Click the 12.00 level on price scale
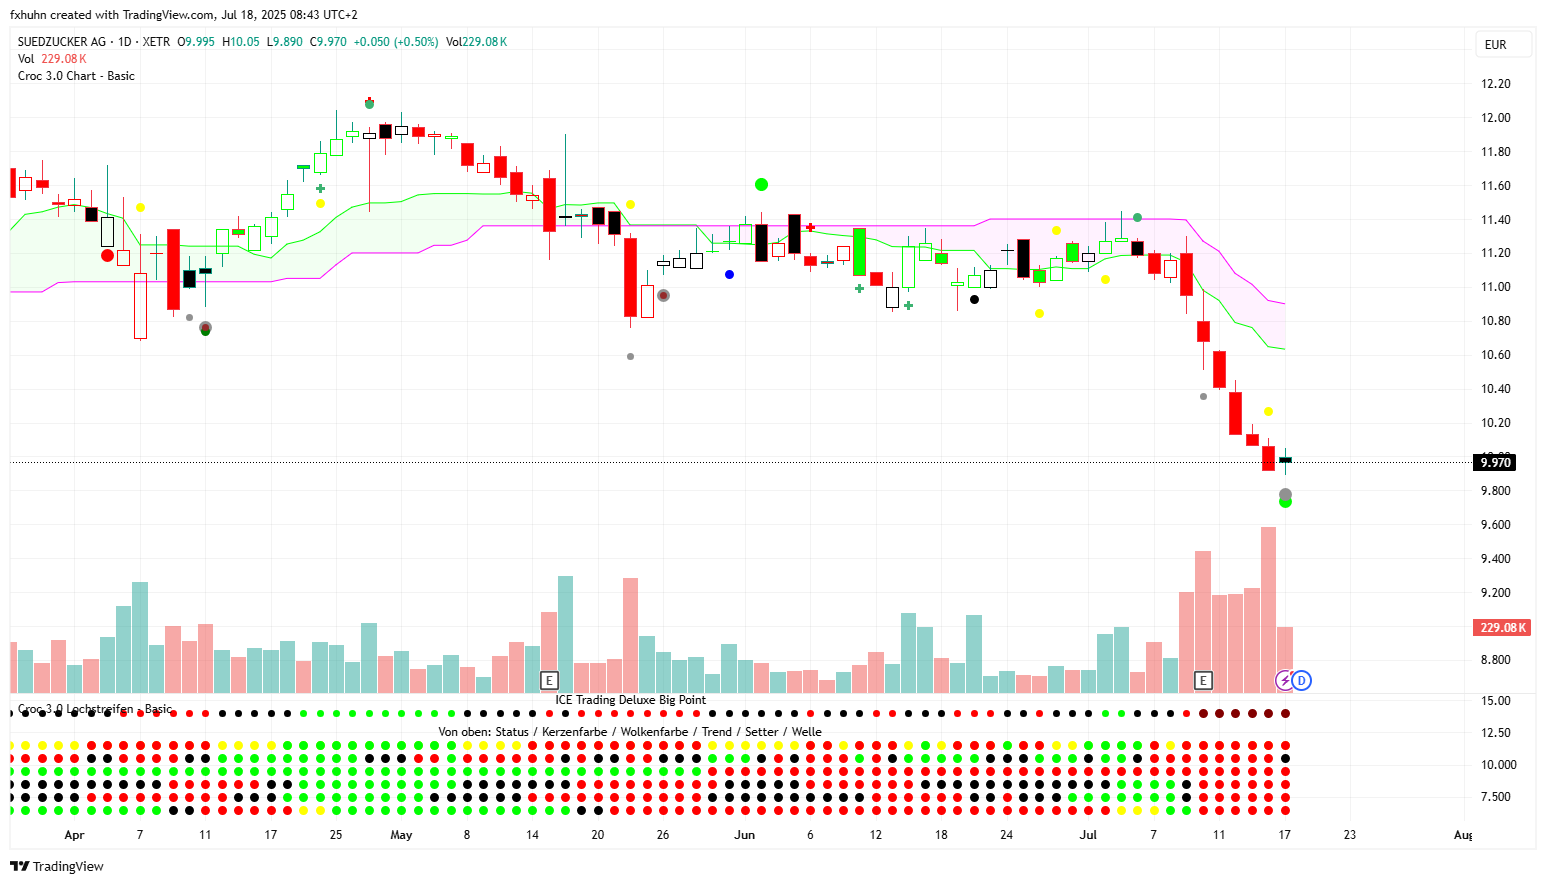Image resolution: width=1546 pixels, height=884 pixels. pos(1495,118)
